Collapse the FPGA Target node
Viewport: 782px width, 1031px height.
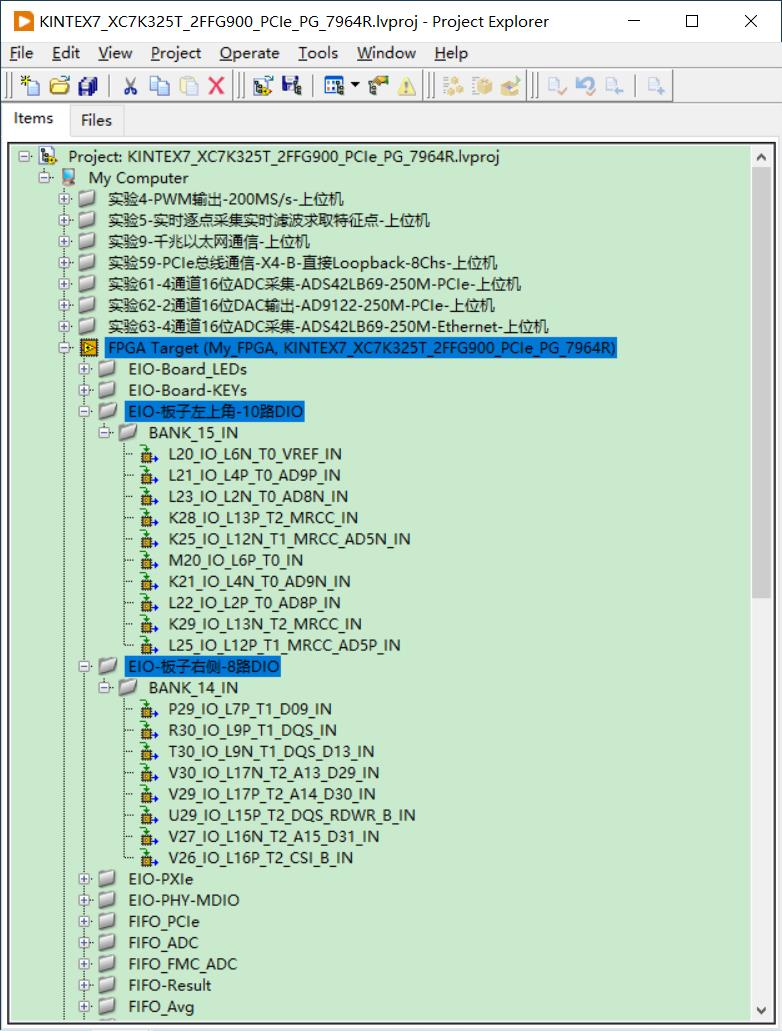[64, 348]
